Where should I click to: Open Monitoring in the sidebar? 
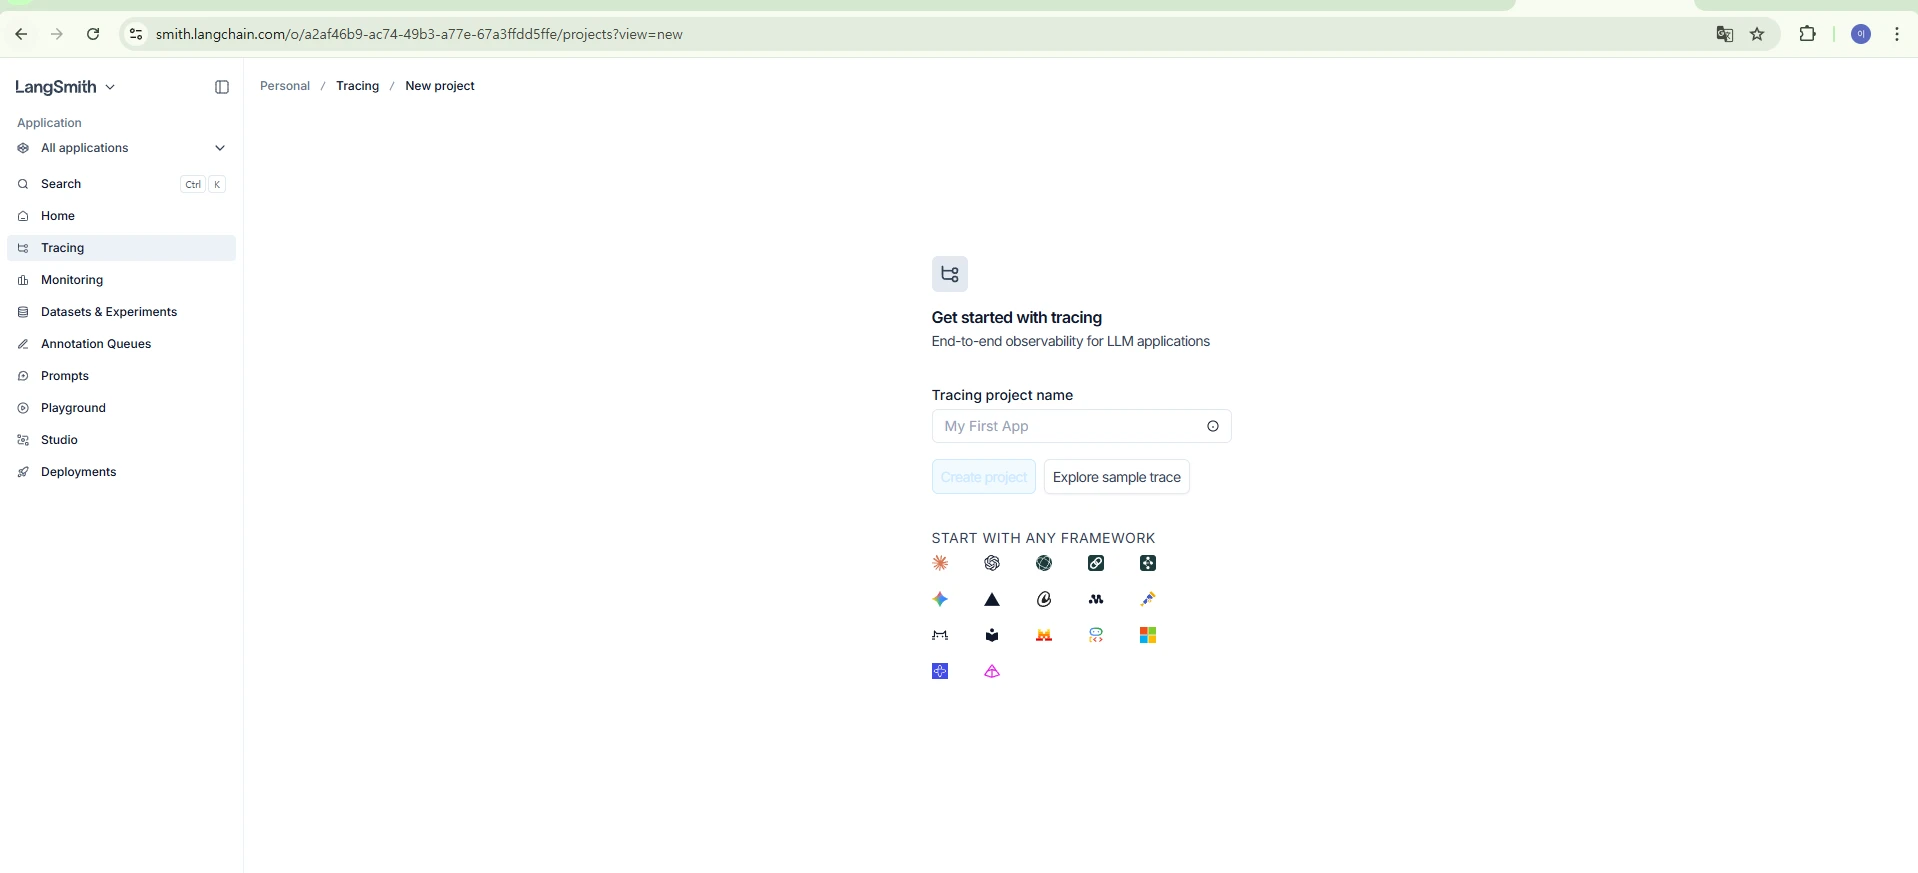(72, 280)
